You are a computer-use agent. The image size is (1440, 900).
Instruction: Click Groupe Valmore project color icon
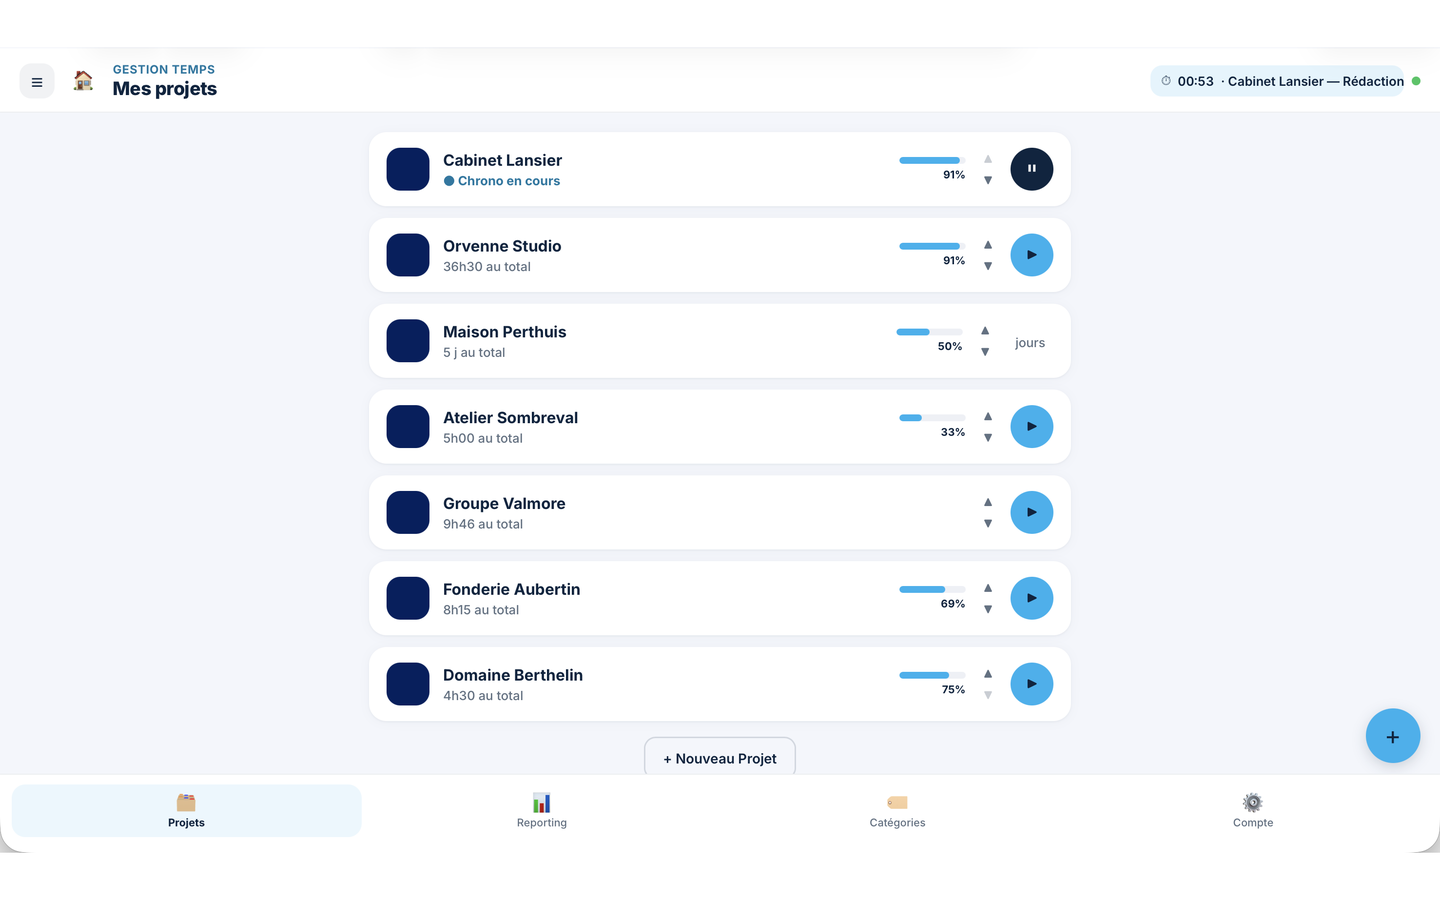[408, 513]
